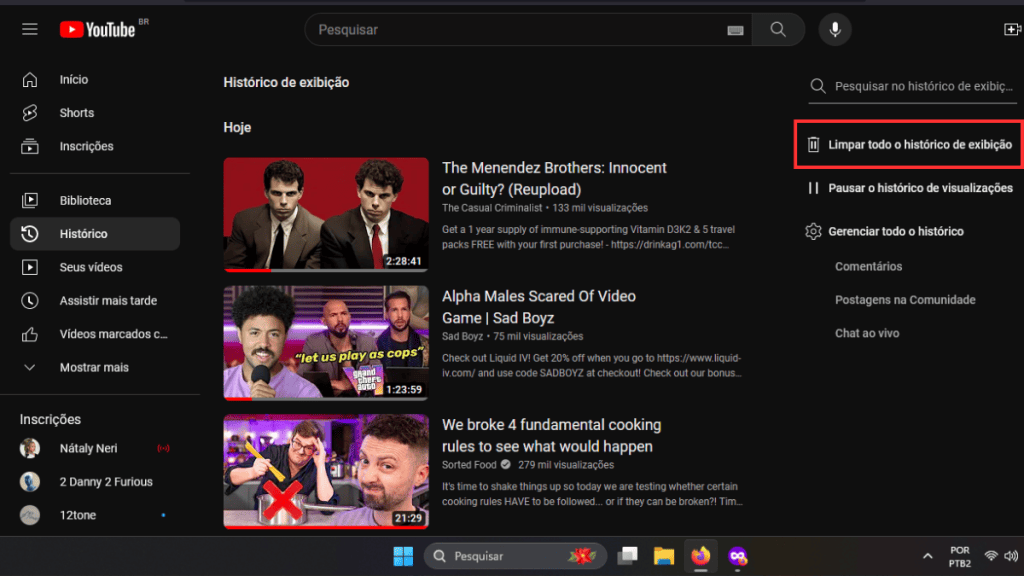This screenshot has width=1024, height=576.
Task: Open the YouTube home menu (hamburger icon)
Action: tap(29, 28)
